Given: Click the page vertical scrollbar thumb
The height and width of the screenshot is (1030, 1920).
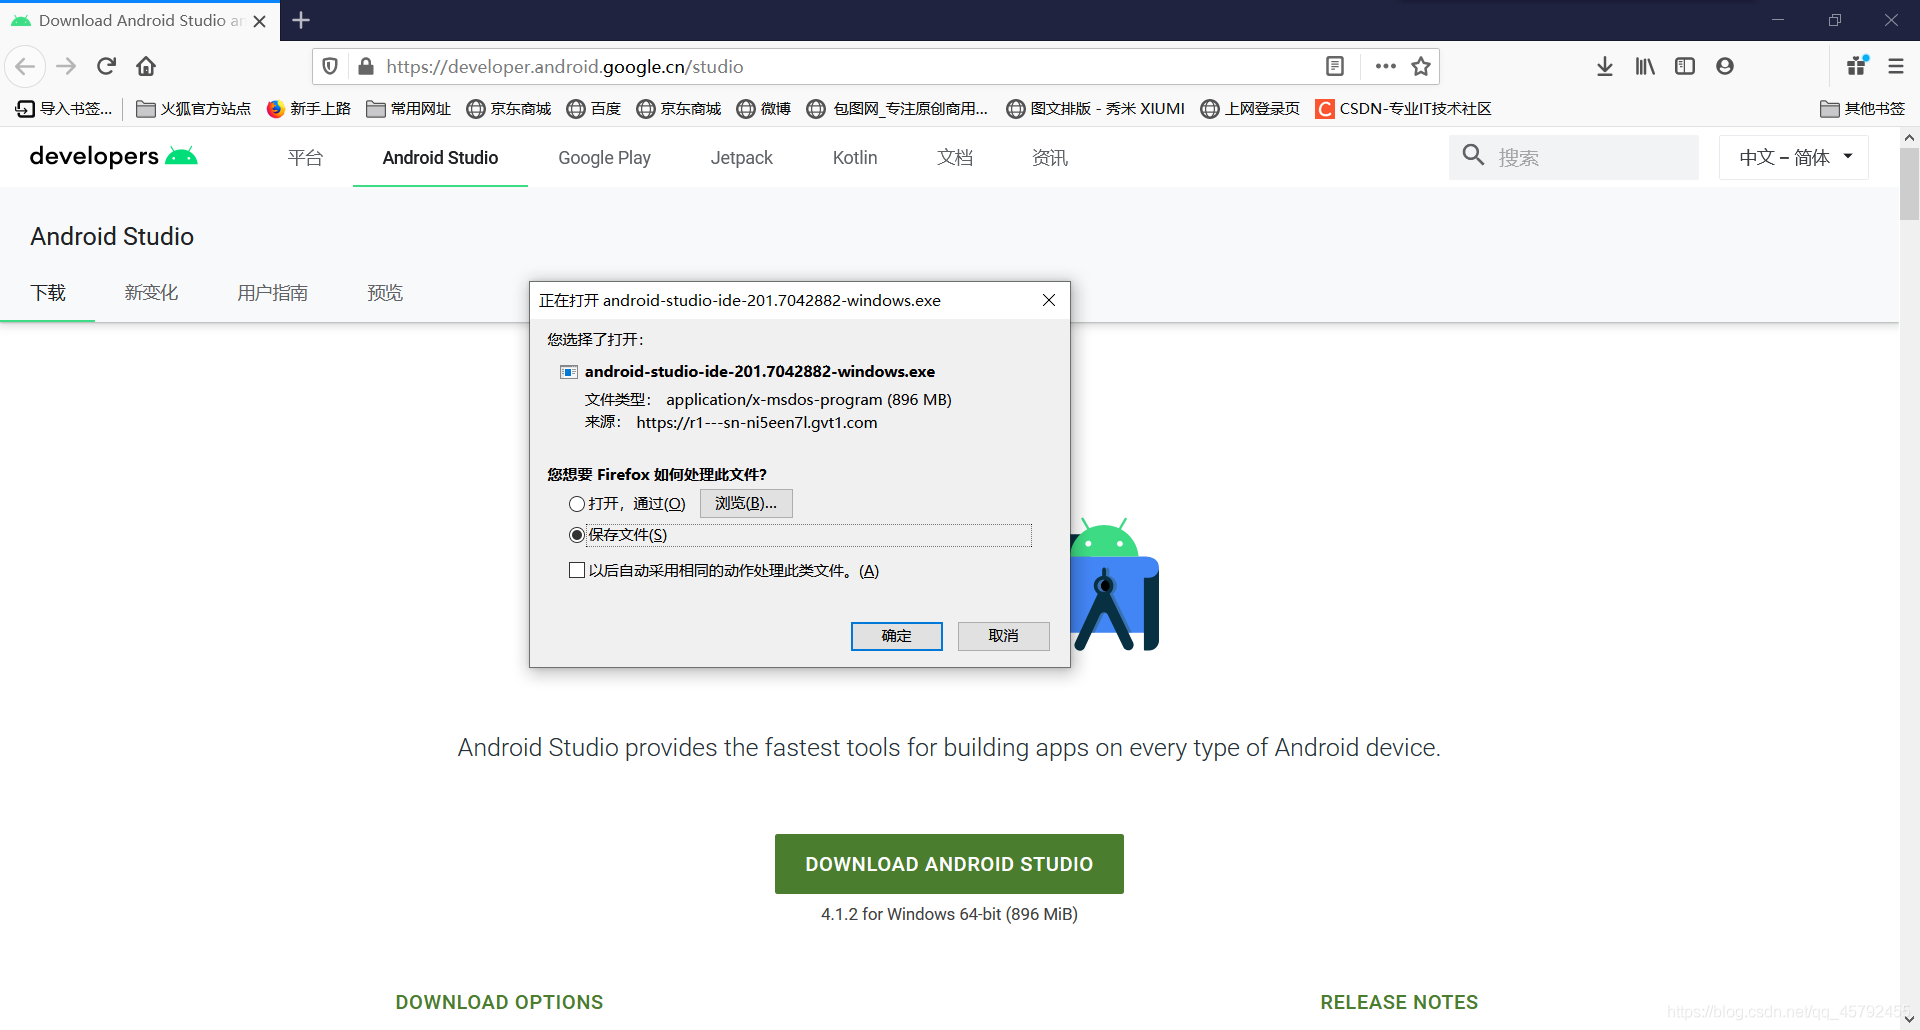Looking at the screenshot, I should (x=1909, y=184).
